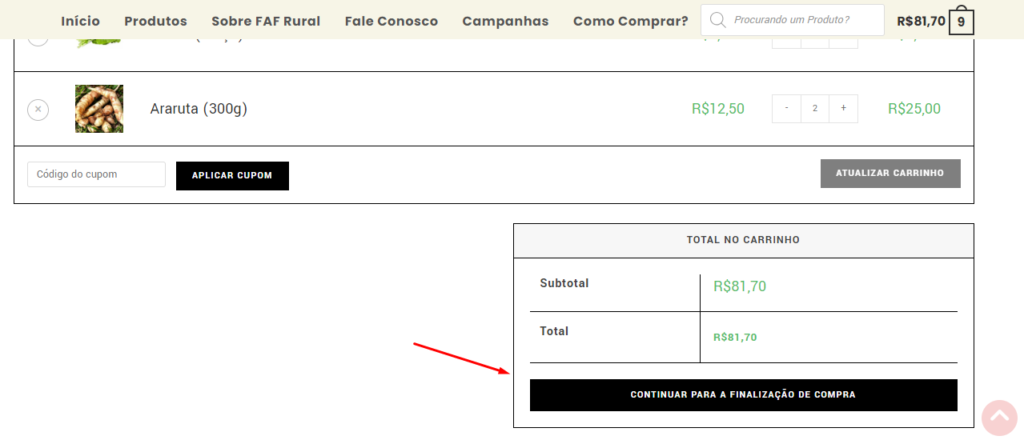
Task: Open the Araruta (300g) product link
Action: [199, 109]
